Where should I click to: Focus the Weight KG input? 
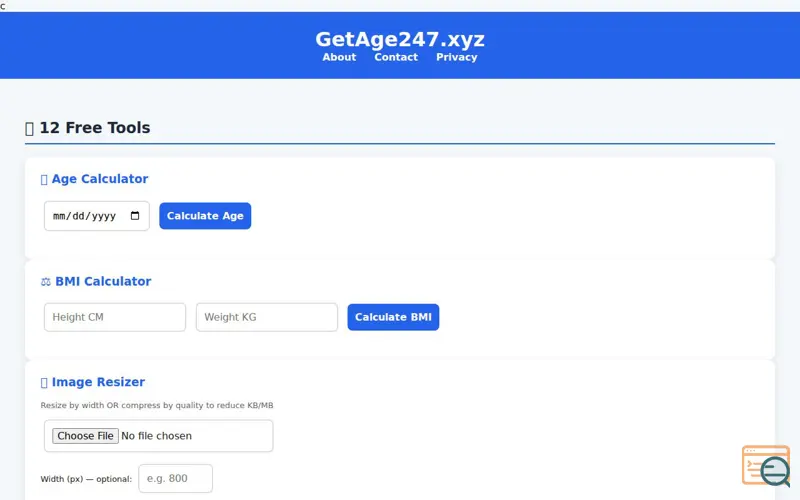[267, 317]
